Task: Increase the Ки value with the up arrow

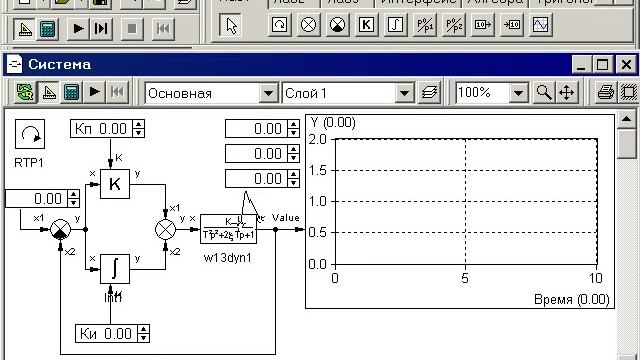Action: [x=144, y=329]
